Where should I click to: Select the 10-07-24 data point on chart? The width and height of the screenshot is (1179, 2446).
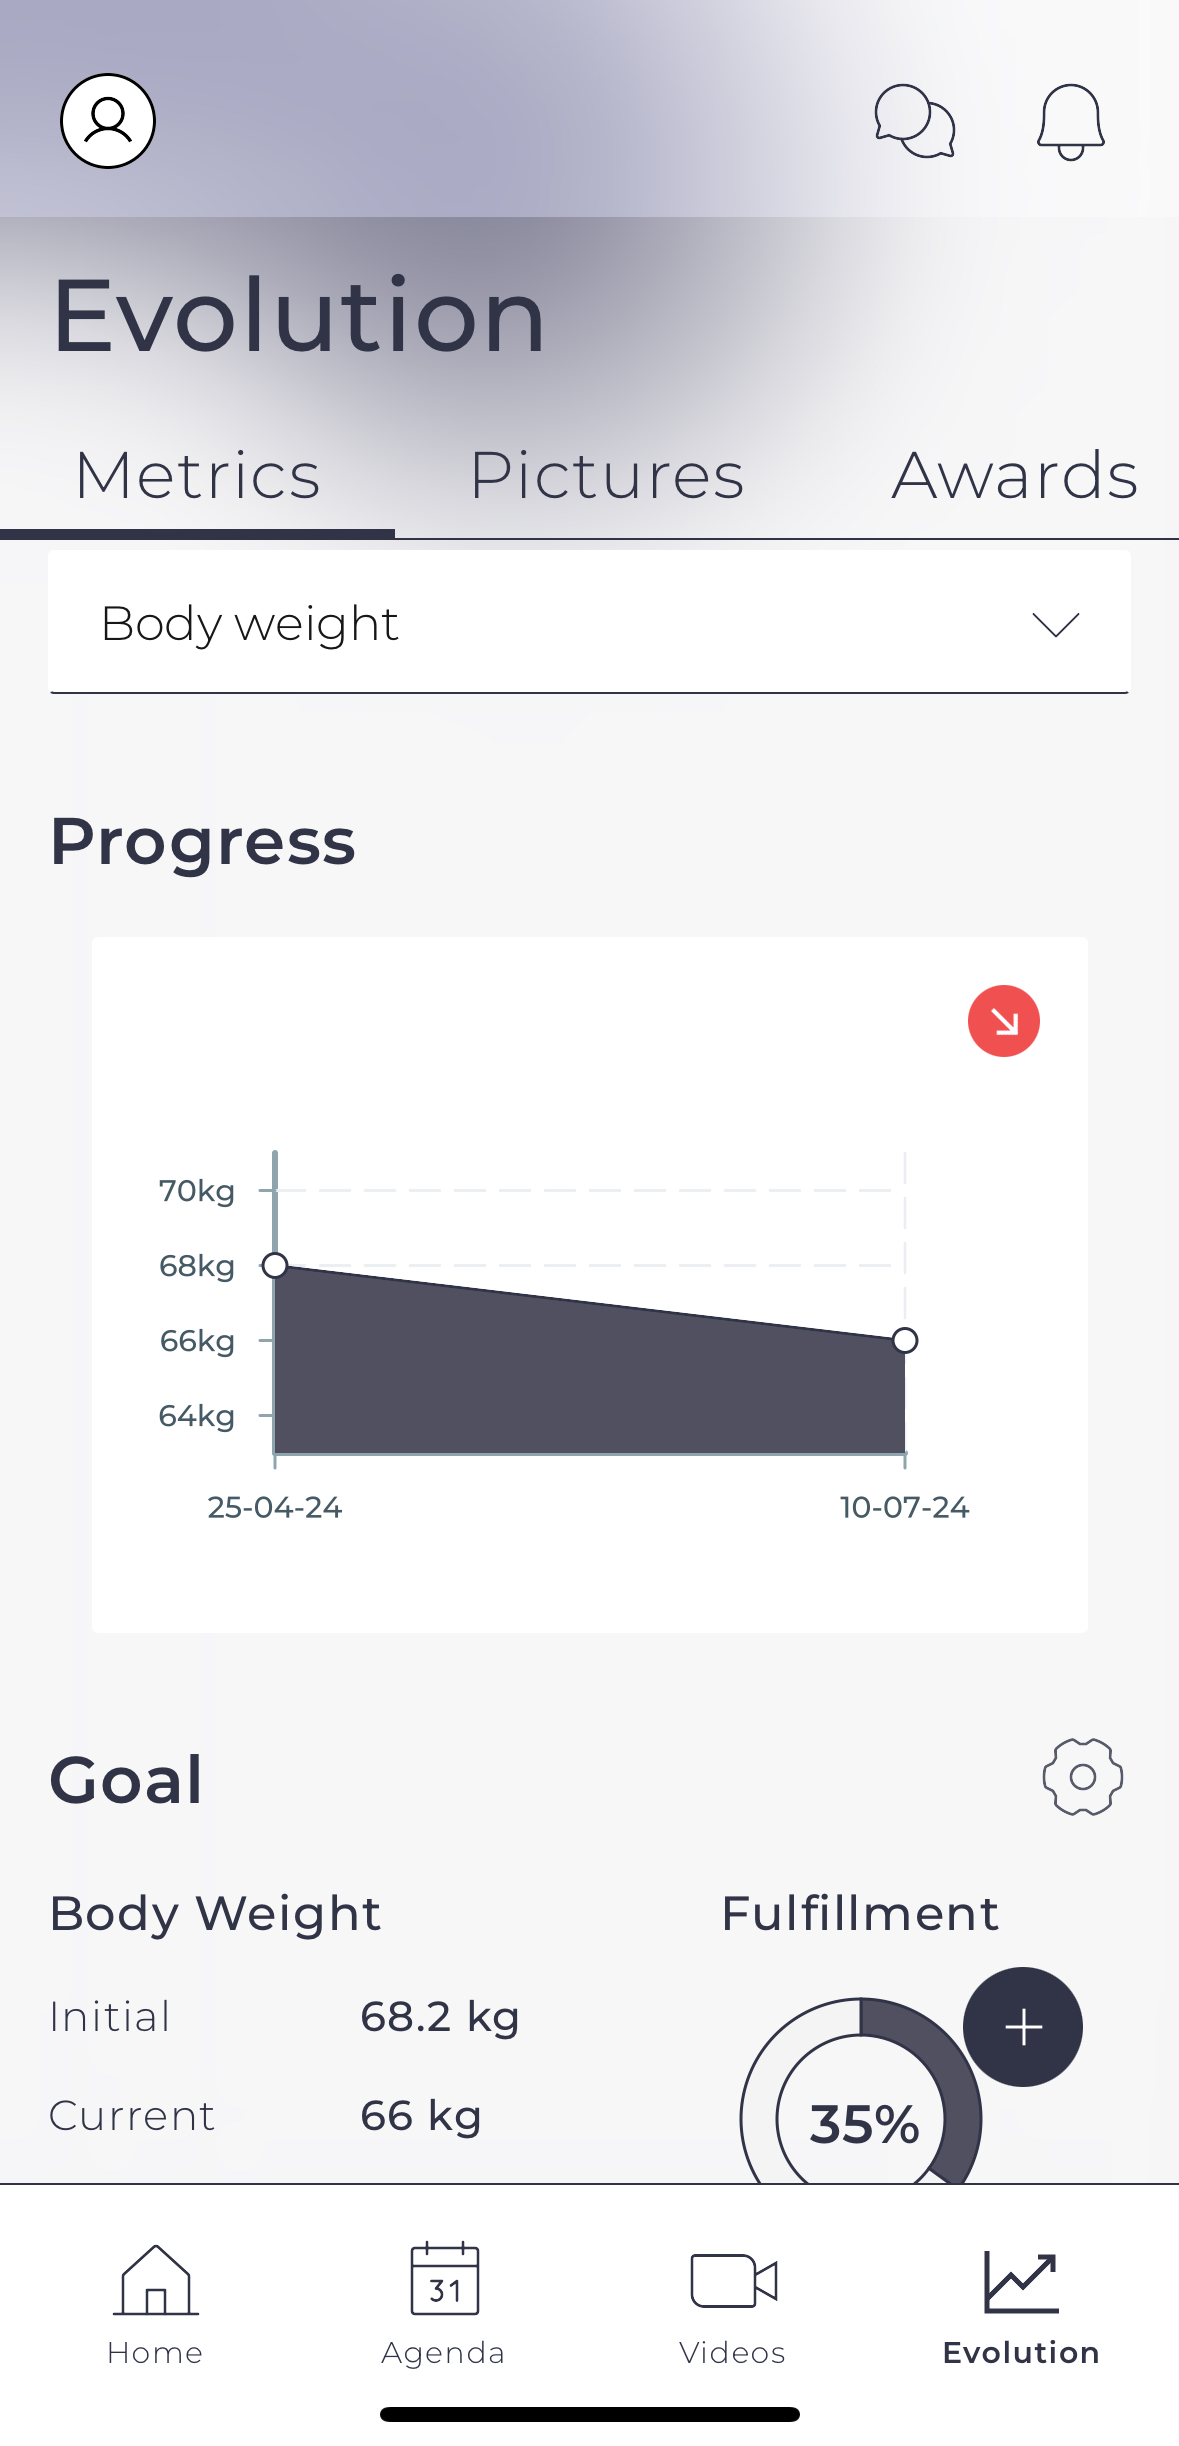[x=905, y=1340]
